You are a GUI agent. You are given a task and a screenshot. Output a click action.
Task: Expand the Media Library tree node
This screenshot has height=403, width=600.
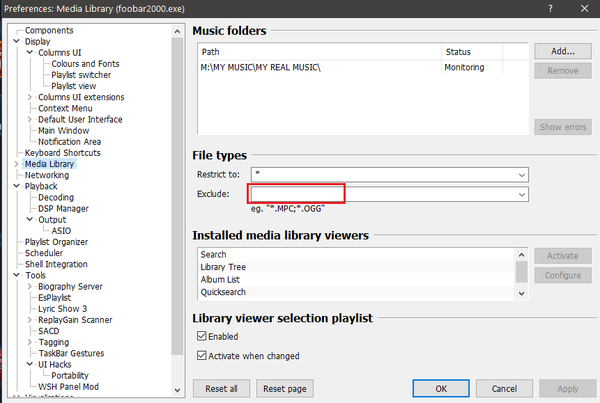click(x=17, y=164)
